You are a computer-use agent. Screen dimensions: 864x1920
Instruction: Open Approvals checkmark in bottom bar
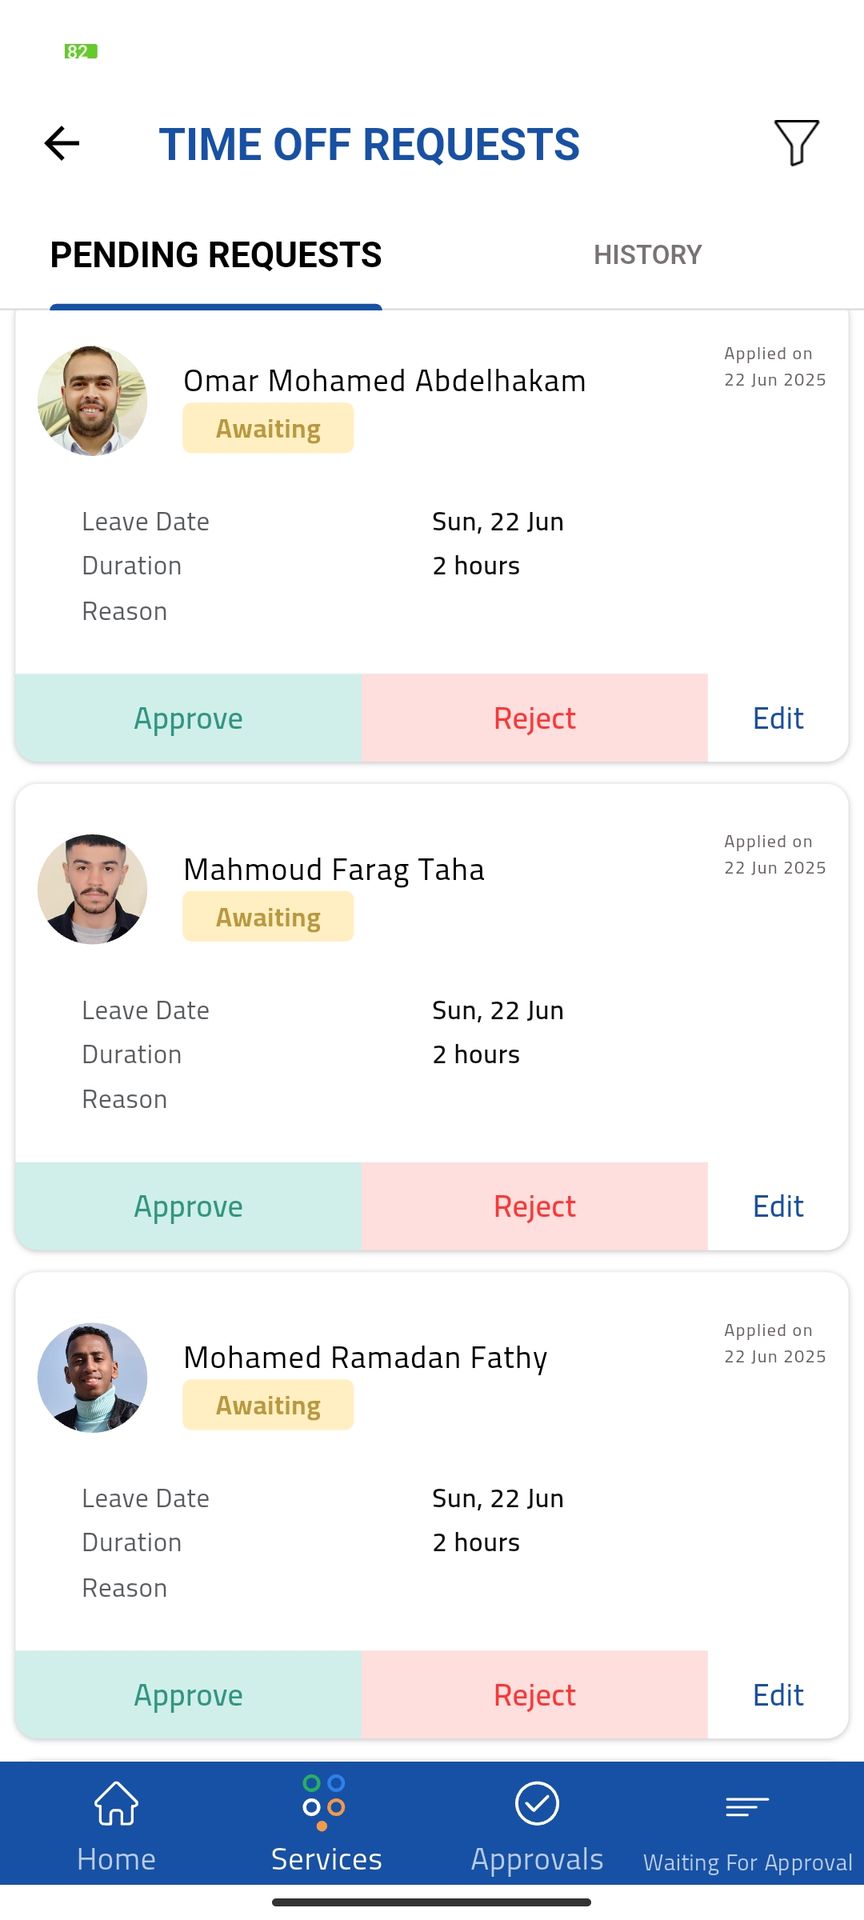click(x=537, y=1825)
